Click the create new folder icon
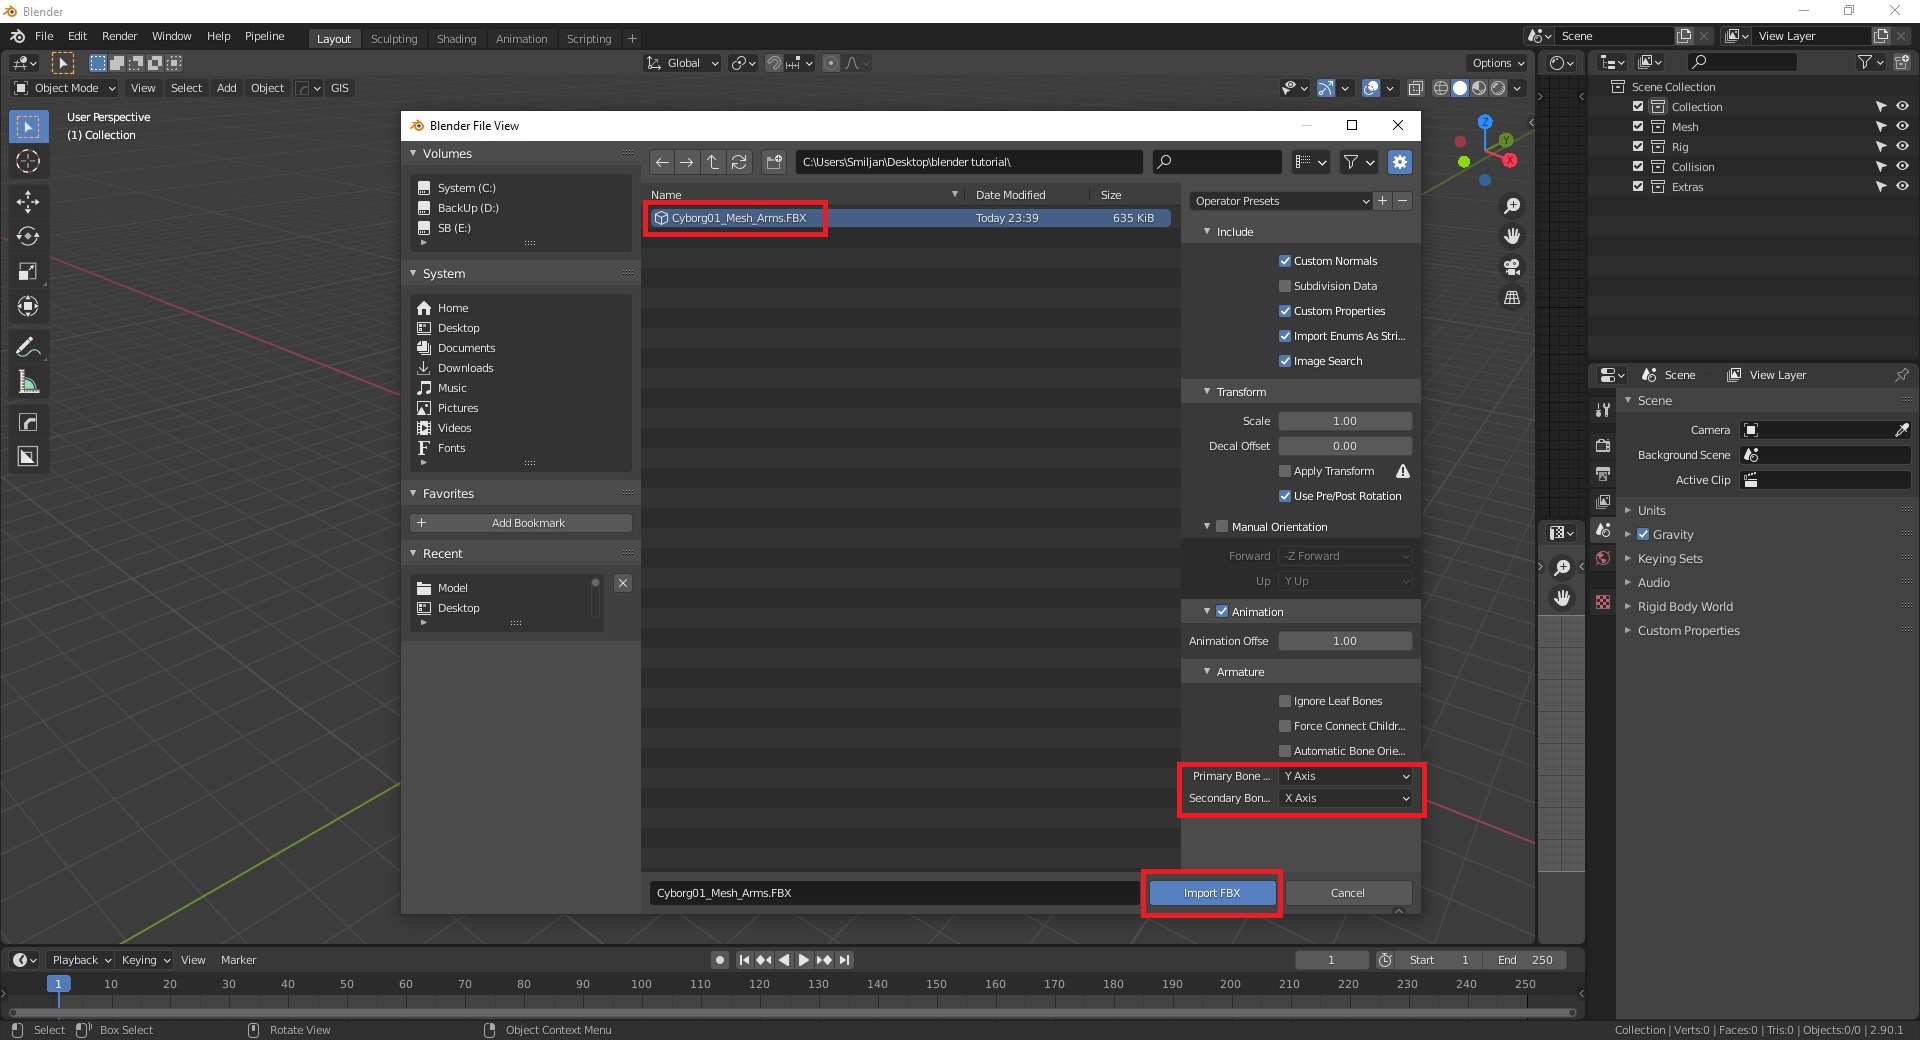The width and height of the screenshot is (1920, 1040). click(774, 162)
